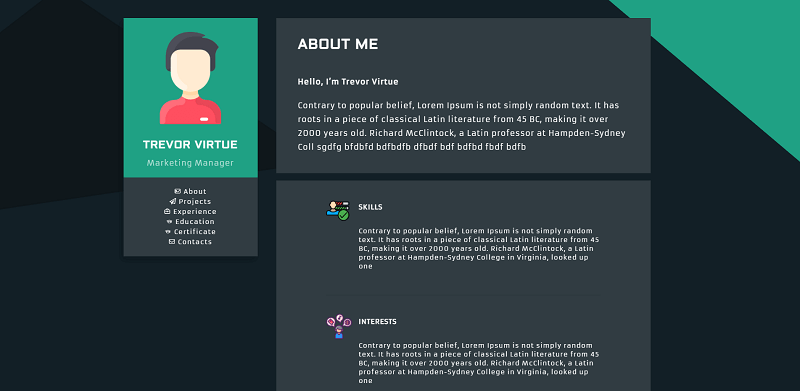This screenshot has height=391, width=800.
Task: Open the Experience navigation link
Action: [x=195, y=211]
